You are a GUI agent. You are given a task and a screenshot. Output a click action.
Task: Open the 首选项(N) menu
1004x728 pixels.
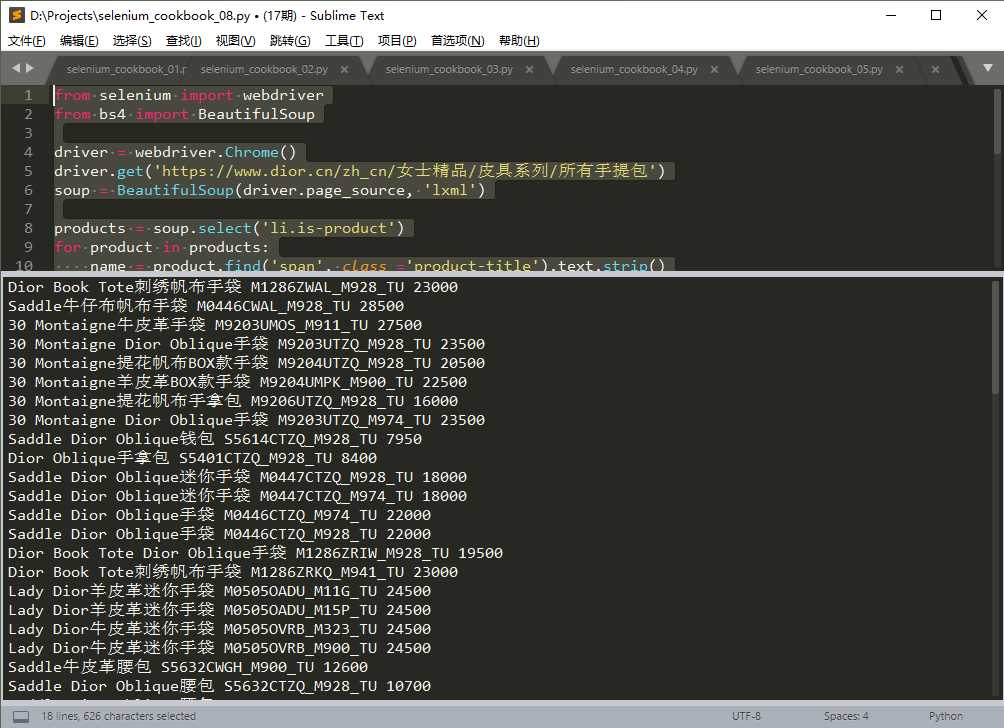[x=457, y=41]
